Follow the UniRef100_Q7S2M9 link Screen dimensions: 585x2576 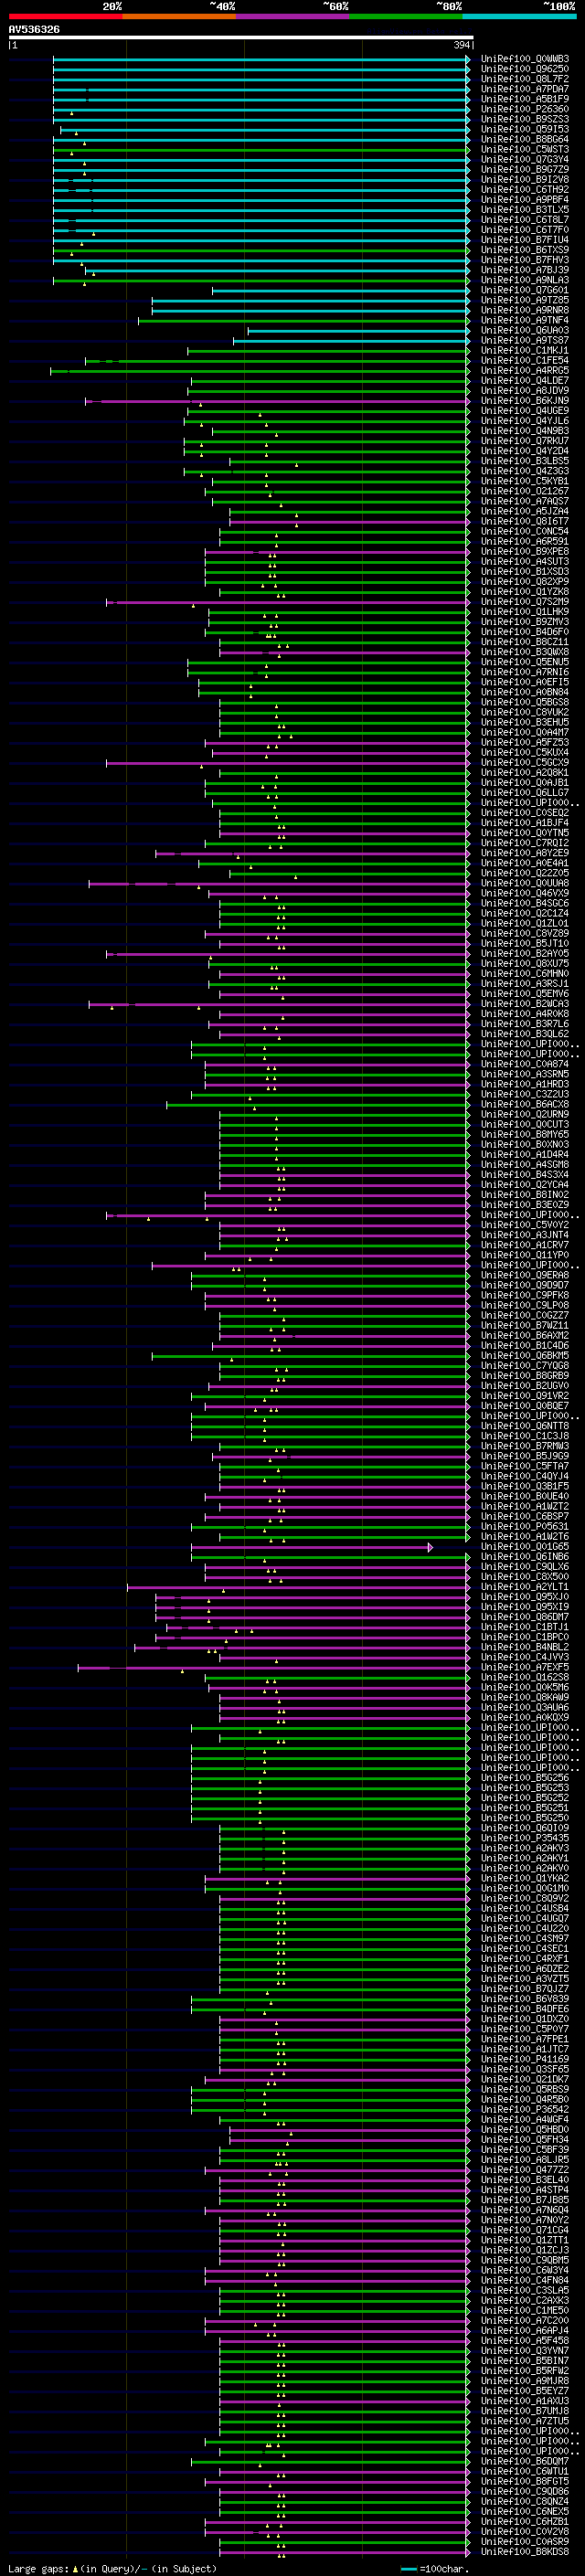[525, 602]
